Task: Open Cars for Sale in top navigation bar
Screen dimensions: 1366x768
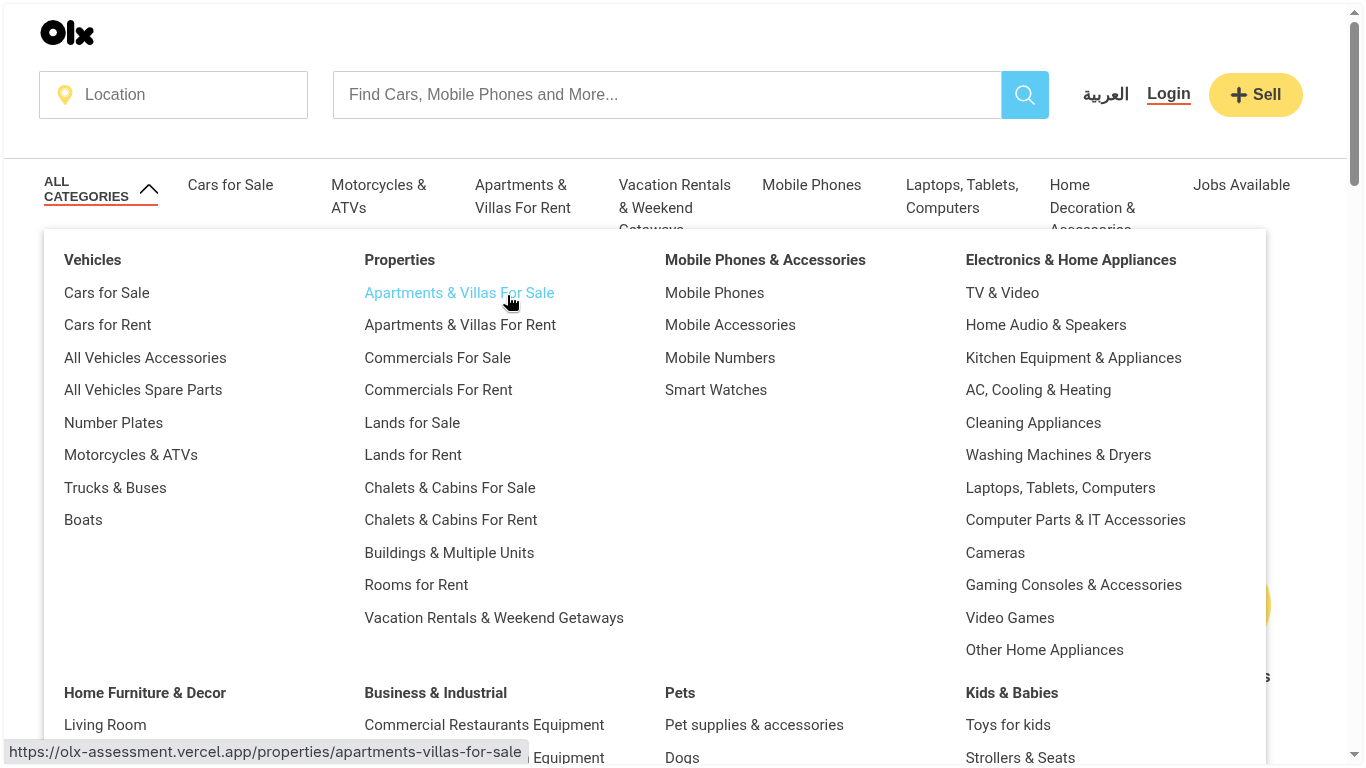Action: [230, 185]
